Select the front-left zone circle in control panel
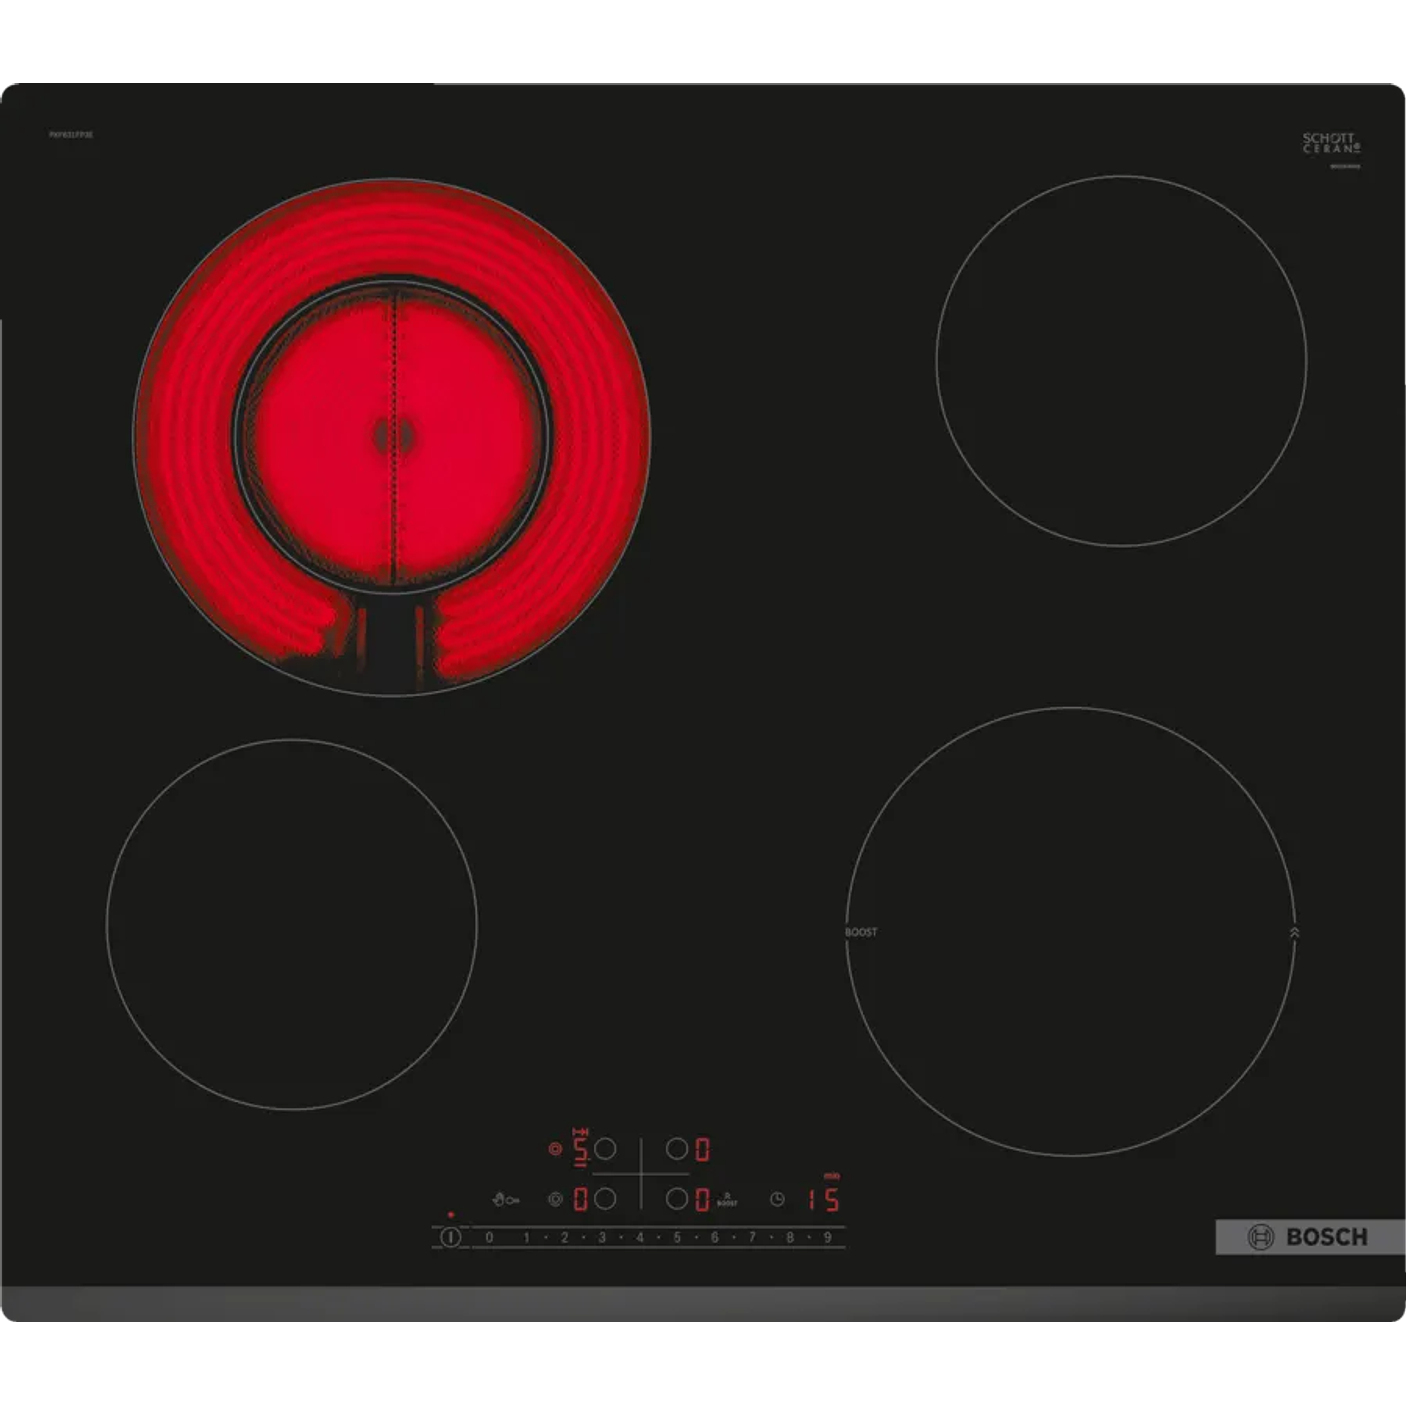The height and width of the screenshot is (1406, 1406). (605, 1199)
